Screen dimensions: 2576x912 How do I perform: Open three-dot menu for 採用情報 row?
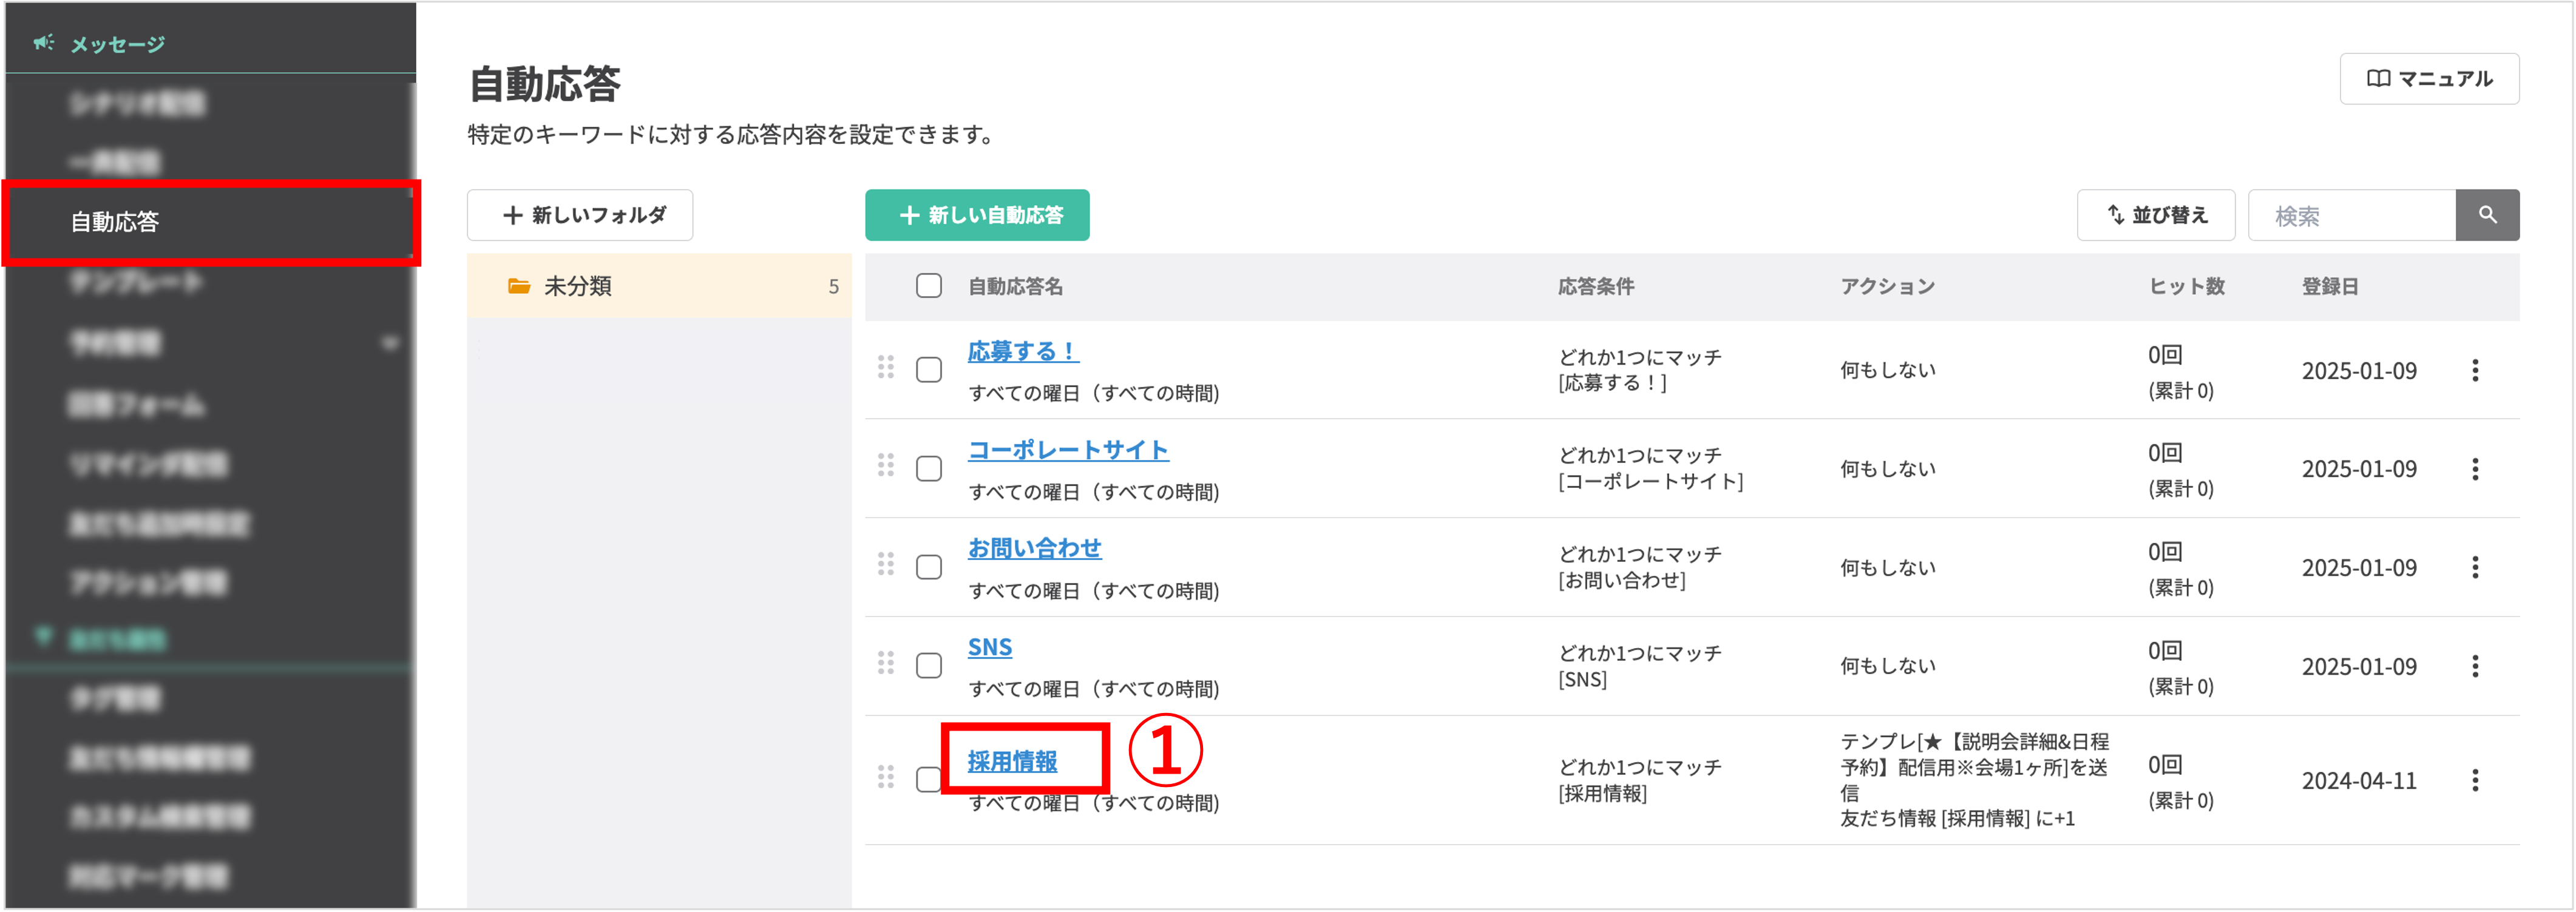coord(2475,780)
